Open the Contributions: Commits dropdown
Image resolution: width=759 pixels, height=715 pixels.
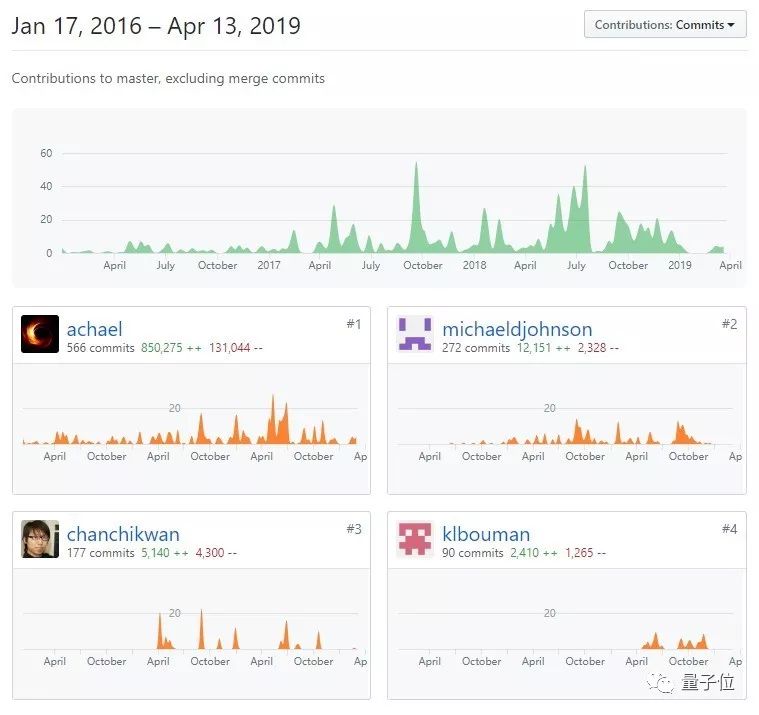[665, 24]
